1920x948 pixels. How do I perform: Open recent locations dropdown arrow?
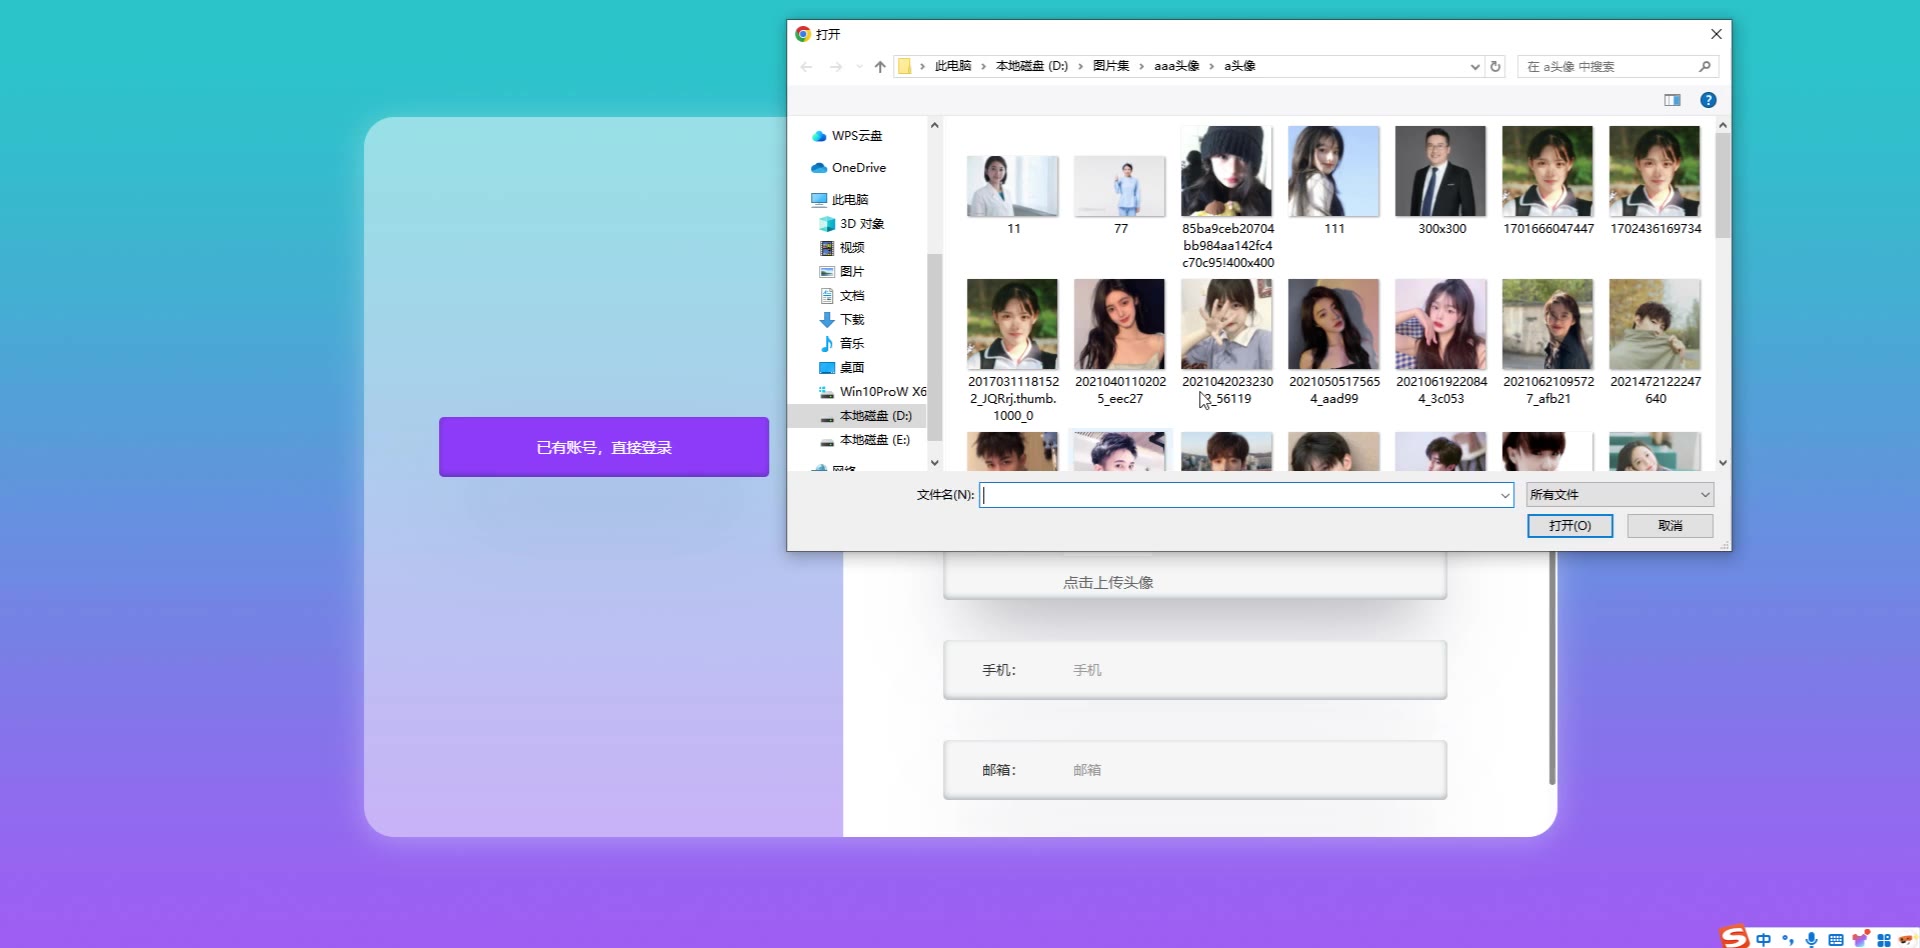pos(859,67)
